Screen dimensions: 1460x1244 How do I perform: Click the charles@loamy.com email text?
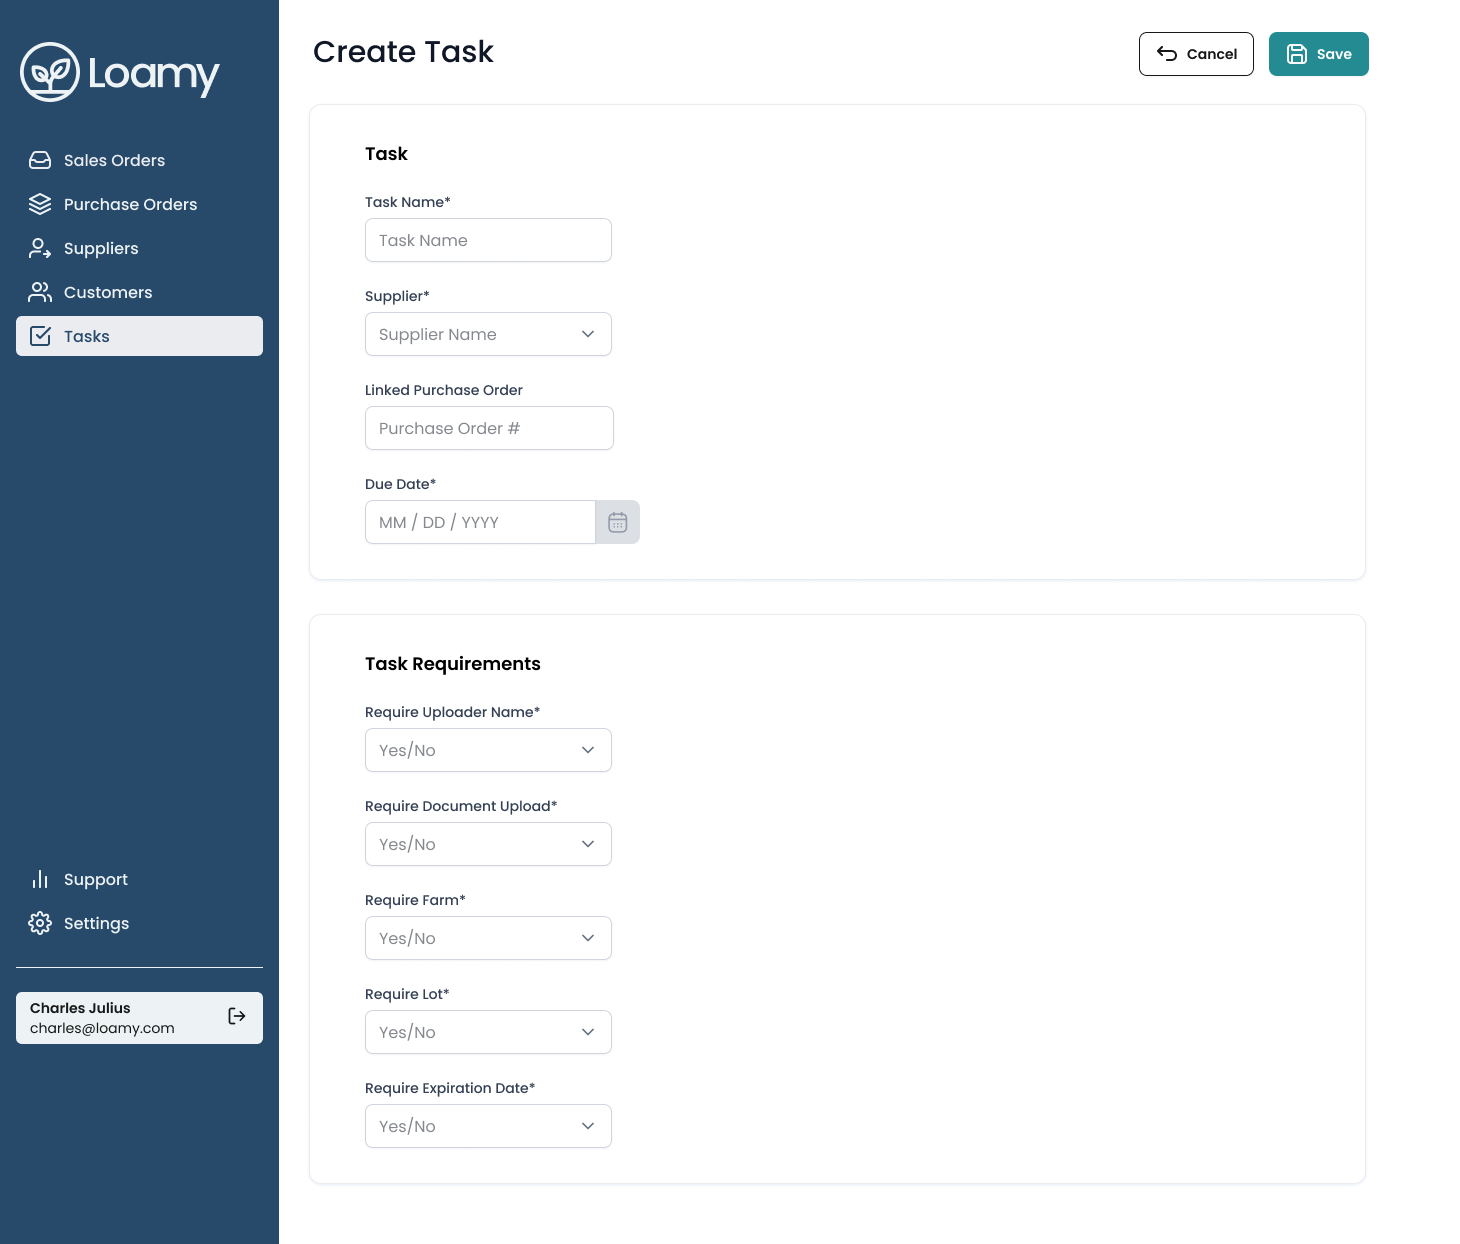click(102, 1028)
